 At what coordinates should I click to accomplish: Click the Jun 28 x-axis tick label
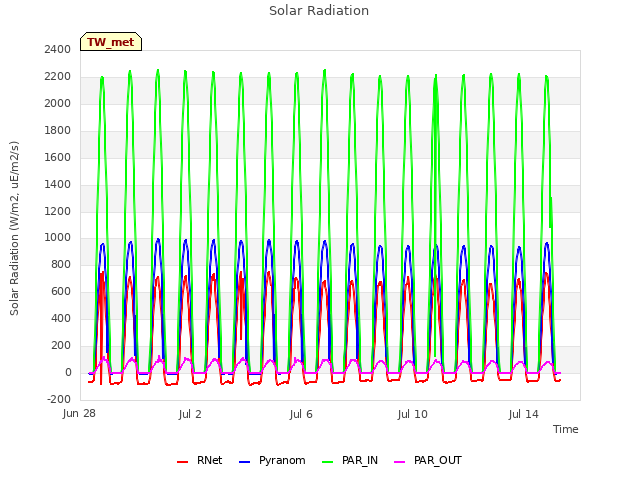coord(79,414)
